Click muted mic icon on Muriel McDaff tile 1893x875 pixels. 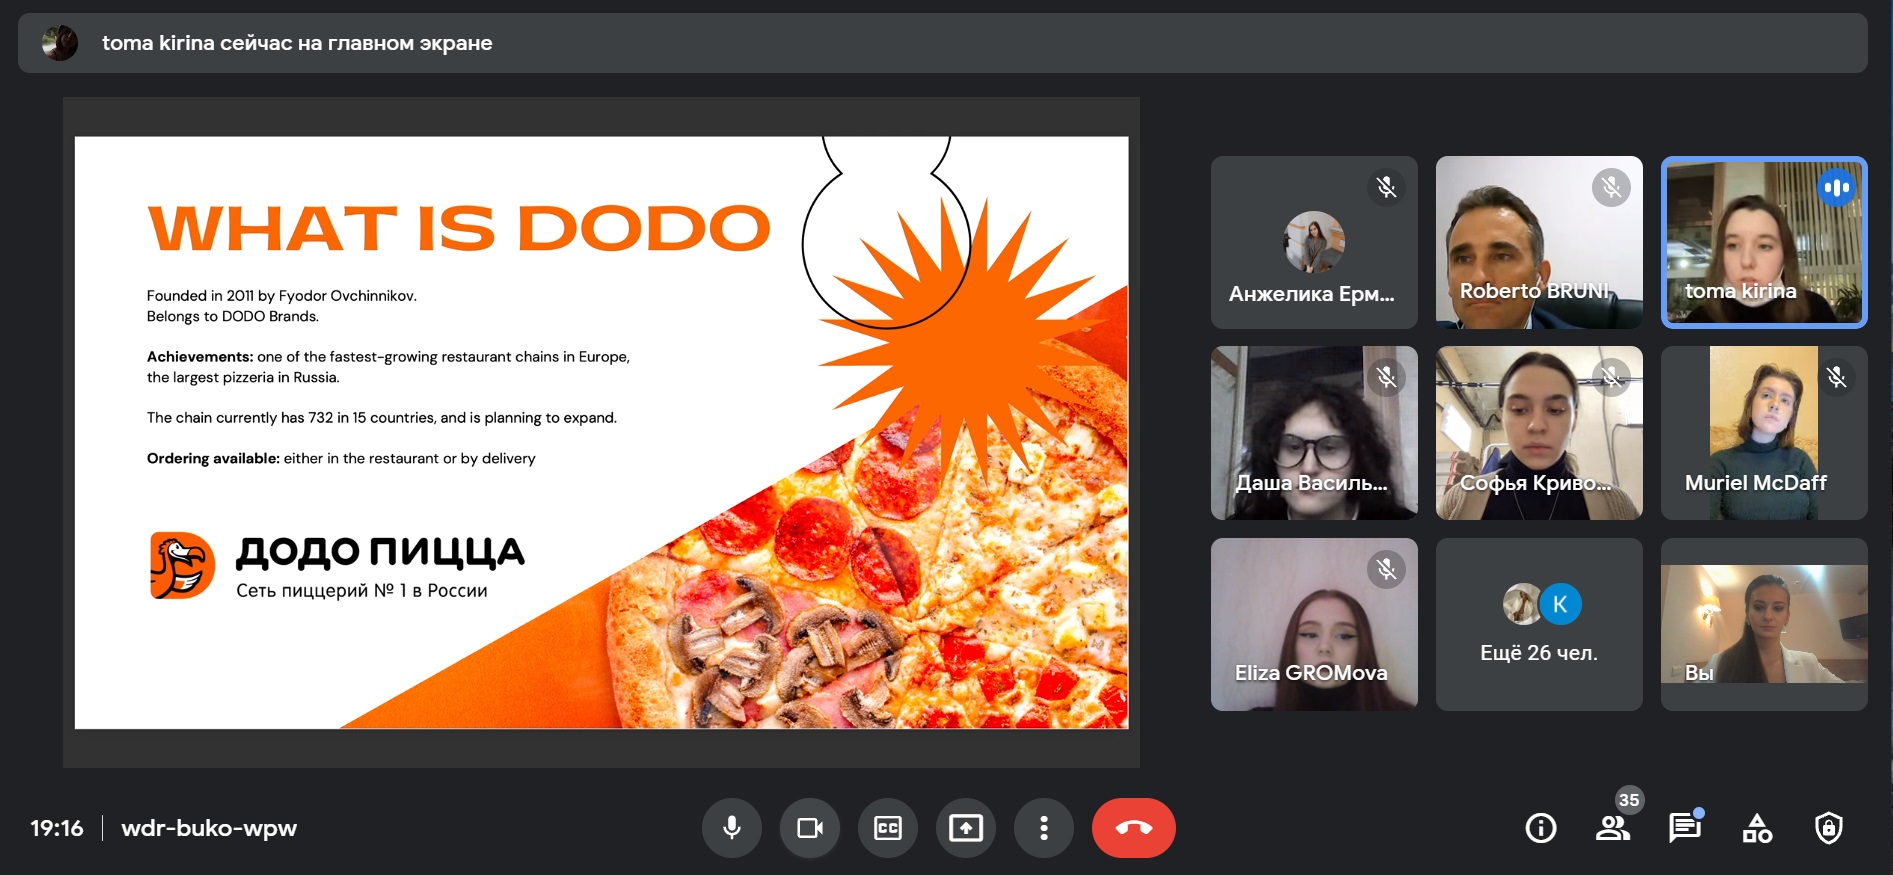[x=1836, y=377]
